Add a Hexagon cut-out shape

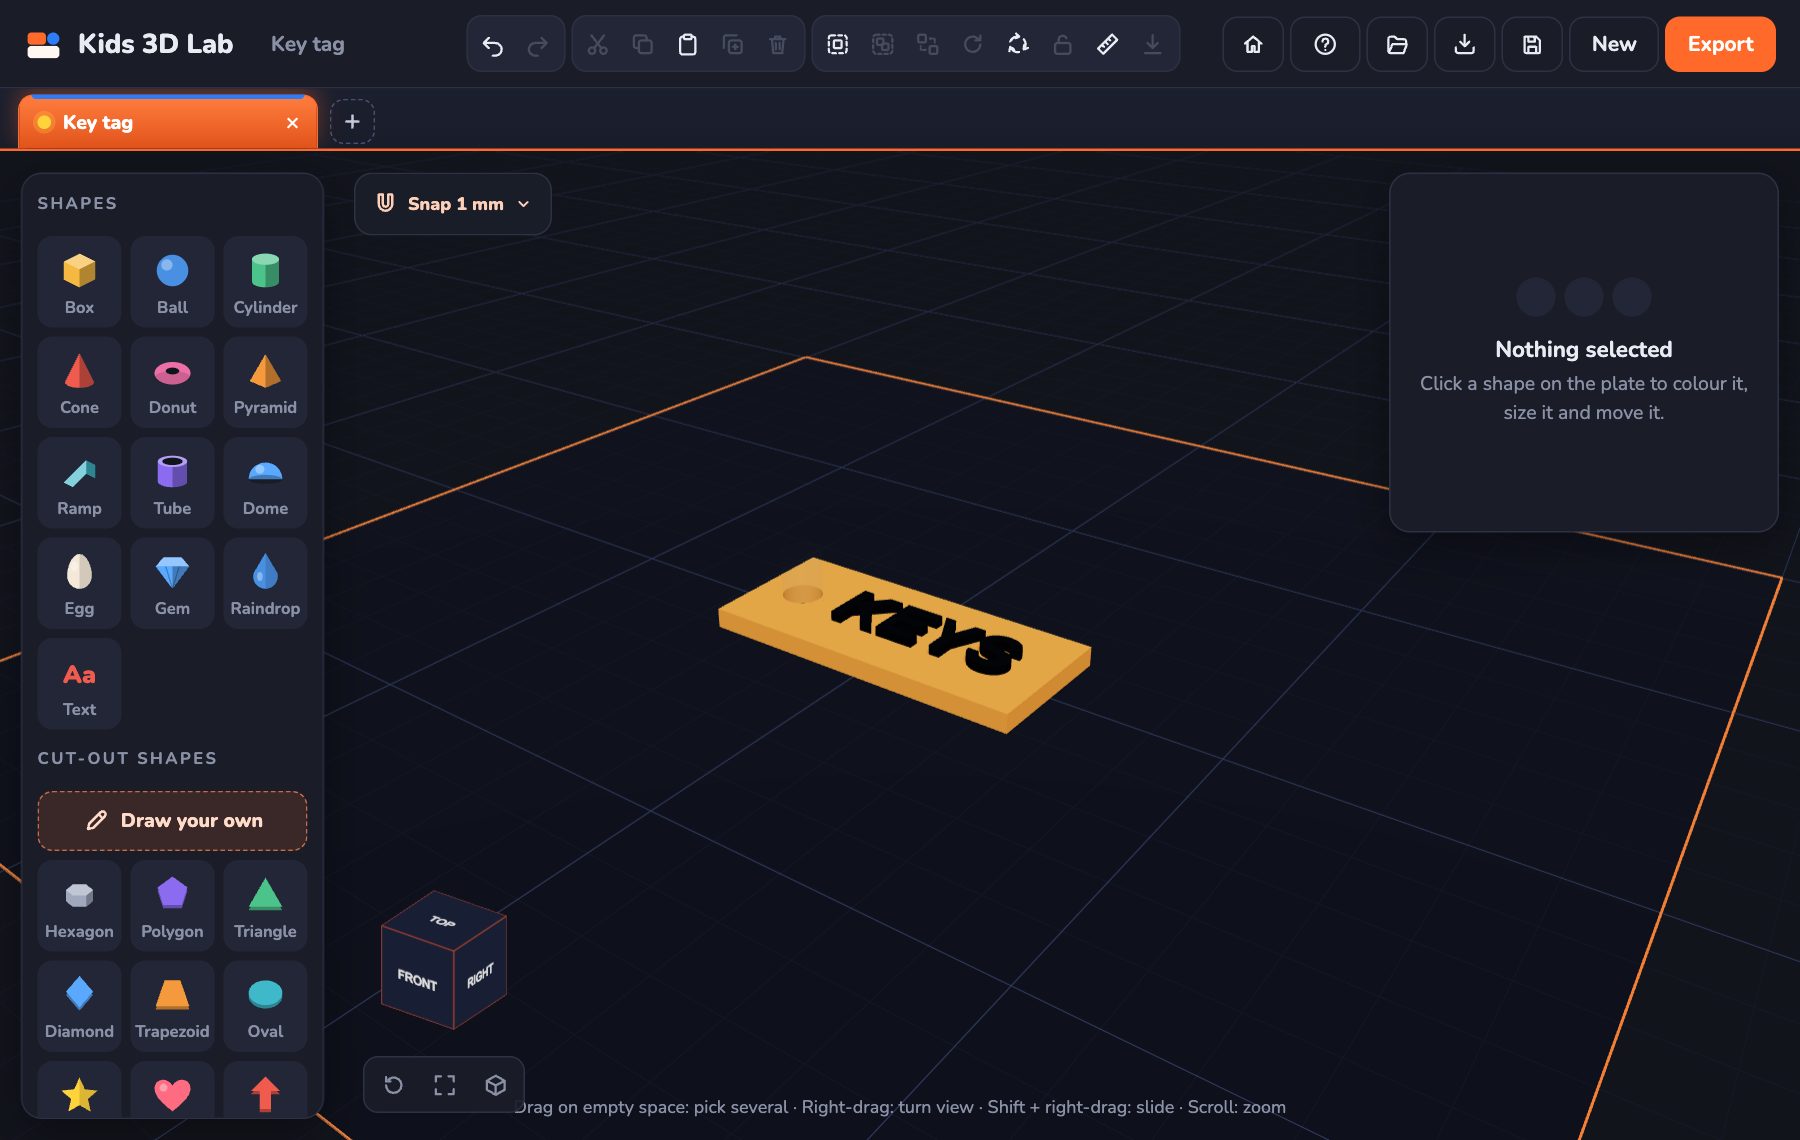(x=79, y=906)
